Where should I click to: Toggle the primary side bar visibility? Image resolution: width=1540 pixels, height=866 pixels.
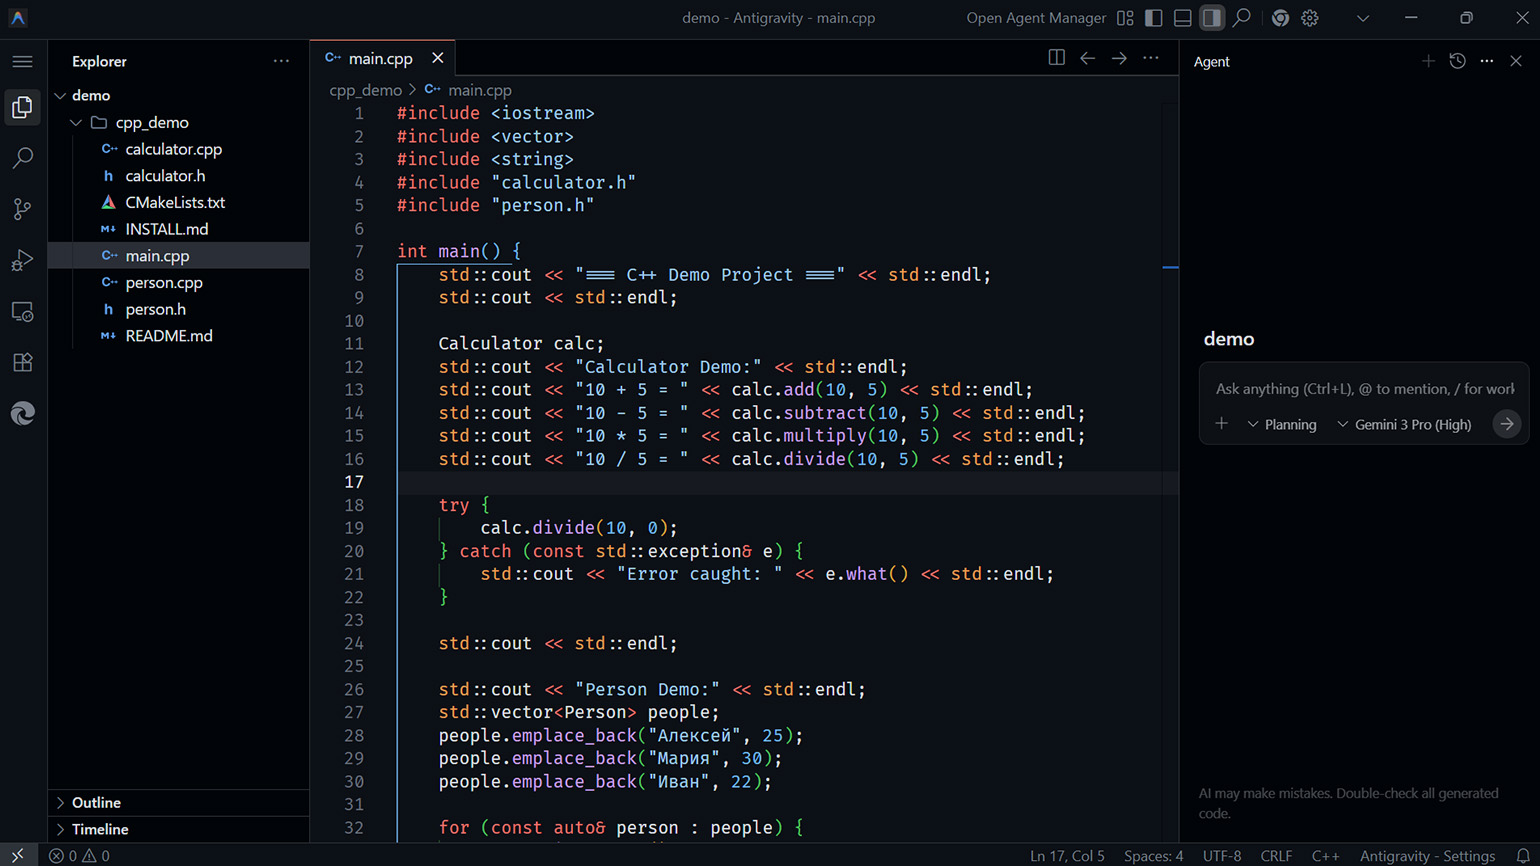[x=1153, y=18]
